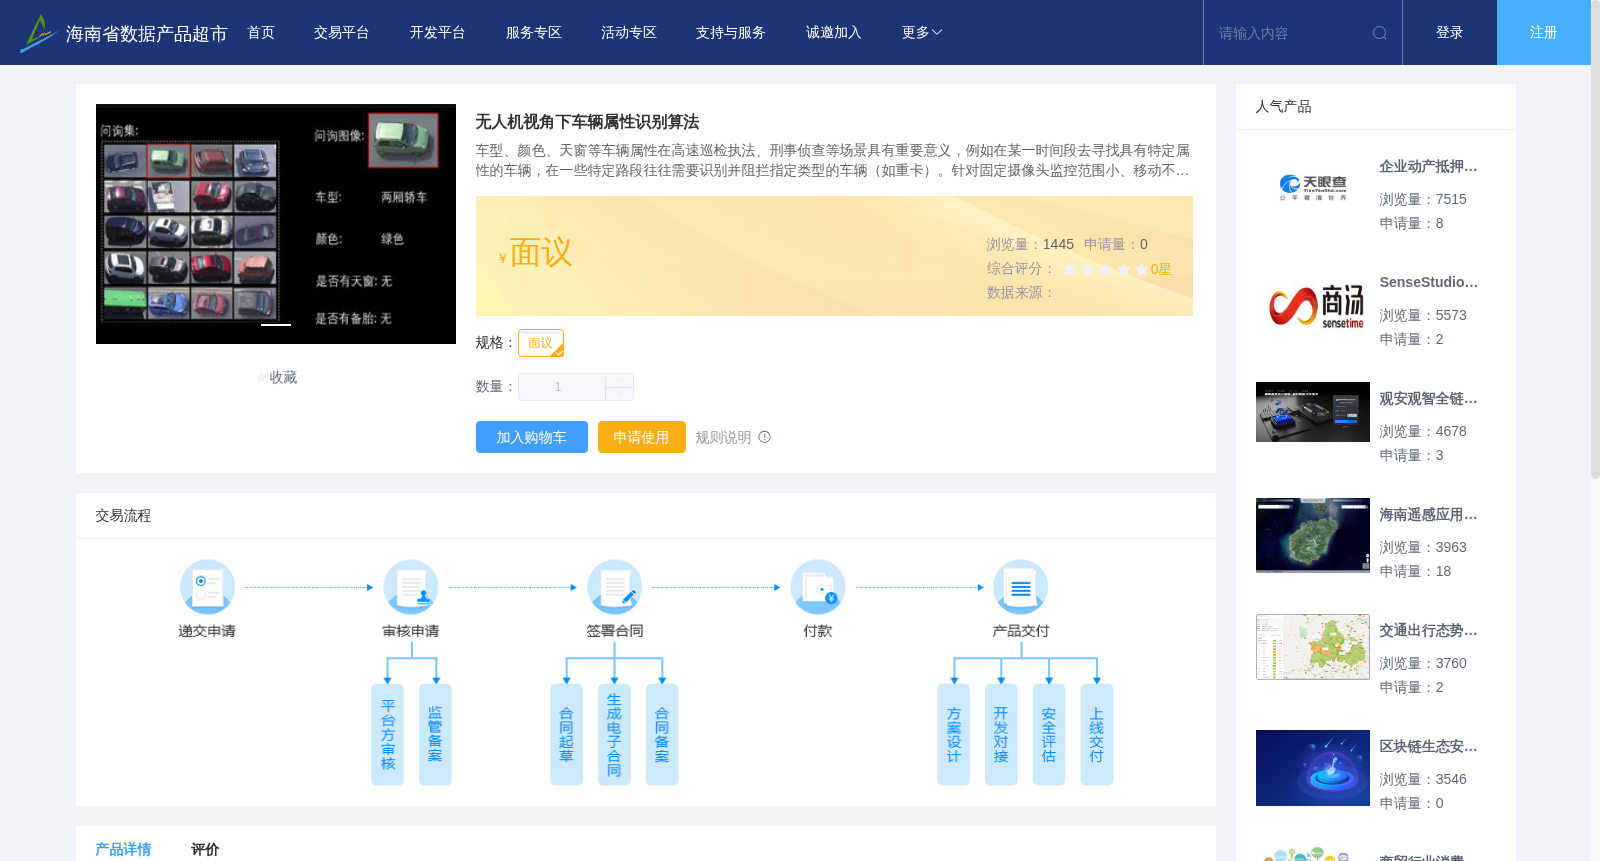Switch to the 评价 tab

[x=205, y=849]
